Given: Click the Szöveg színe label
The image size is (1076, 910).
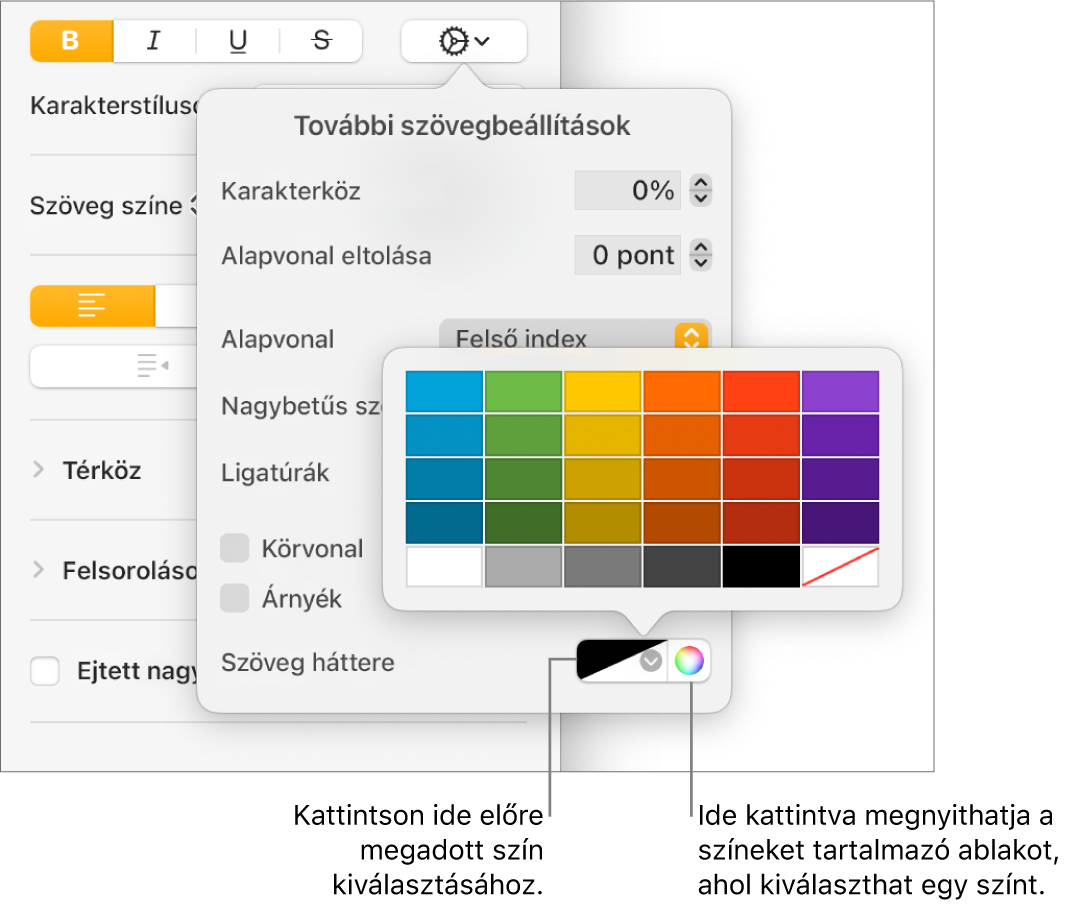Looking at the screenshot, I should pyautogui.click(x=106, y=206).
